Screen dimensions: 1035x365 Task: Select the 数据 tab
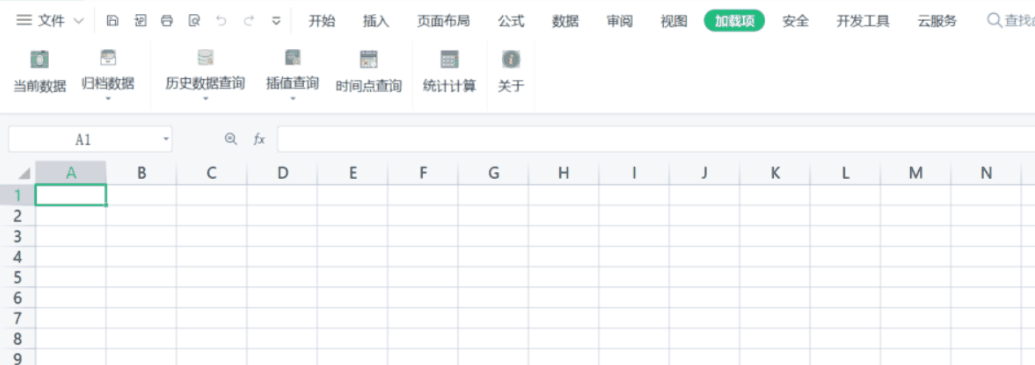566,21
